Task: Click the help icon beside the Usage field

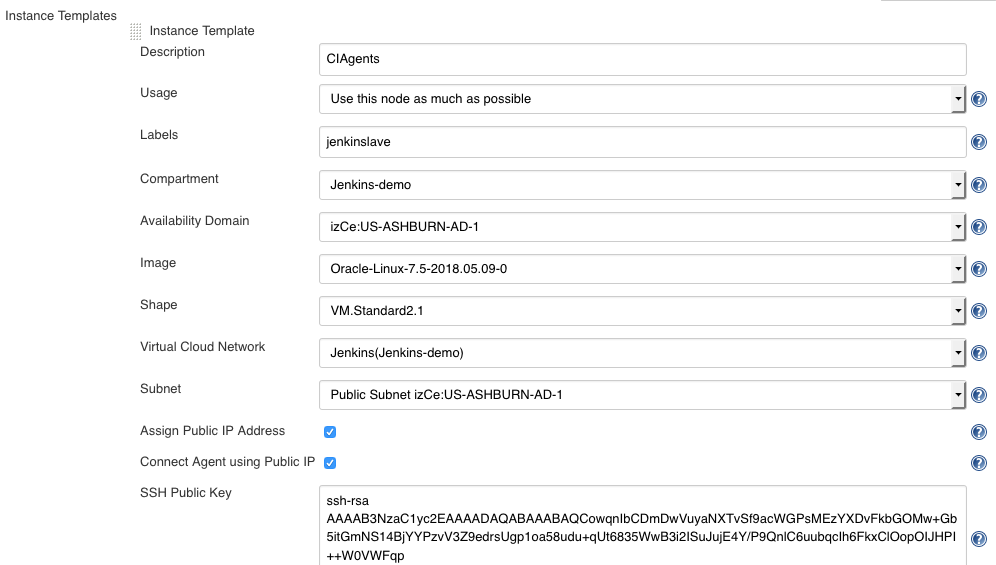Action: click(x=979, y=99)
